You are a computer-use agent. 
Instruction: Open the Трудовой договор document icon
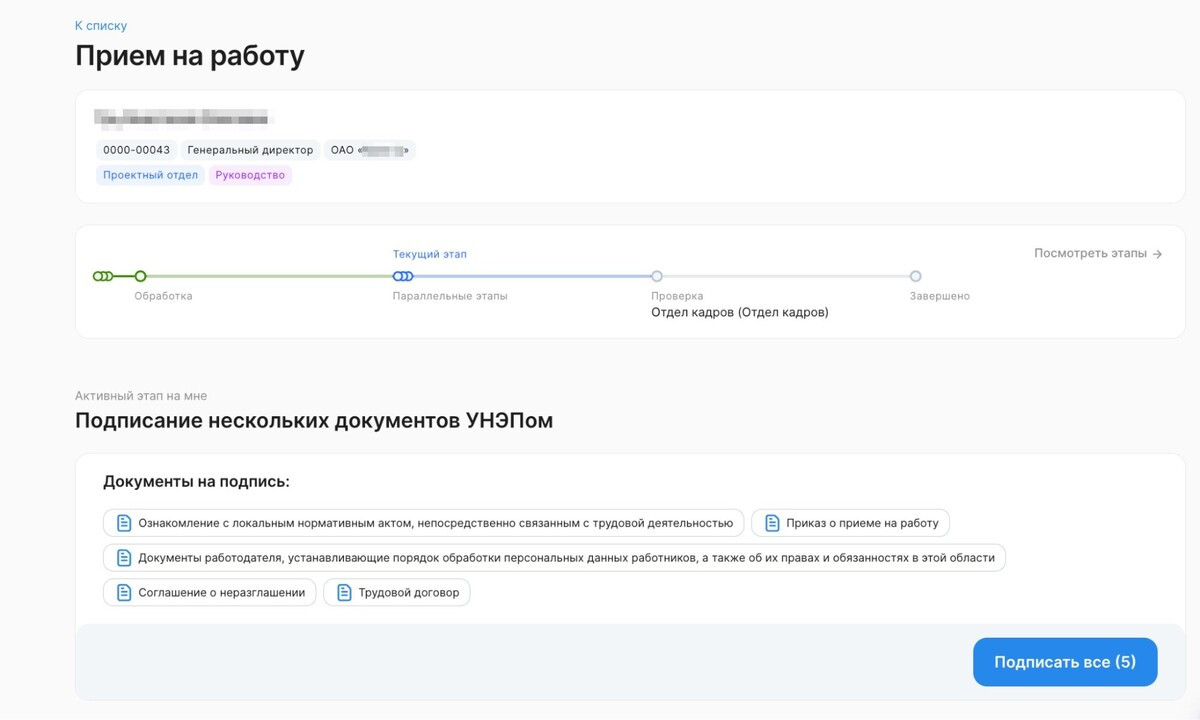point(344,593)
